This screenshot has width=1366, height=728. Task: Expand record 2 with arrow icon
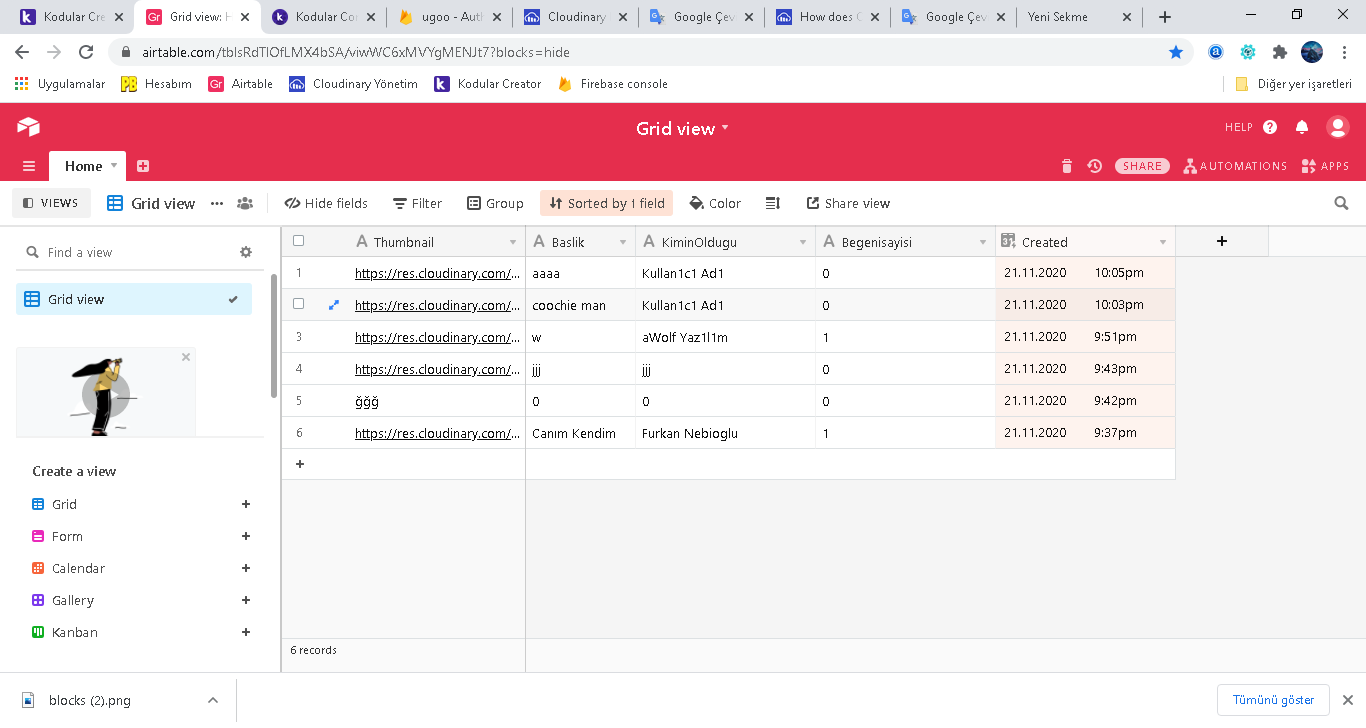pyautogui.click(x=334, y=305)
